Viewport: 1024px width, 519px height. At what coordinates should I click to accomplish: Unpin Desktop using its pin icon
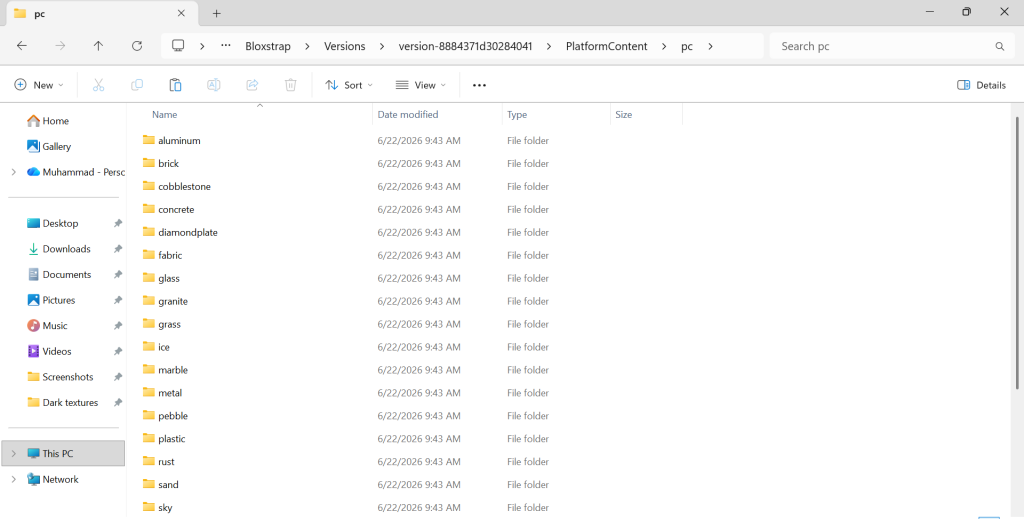118,223
